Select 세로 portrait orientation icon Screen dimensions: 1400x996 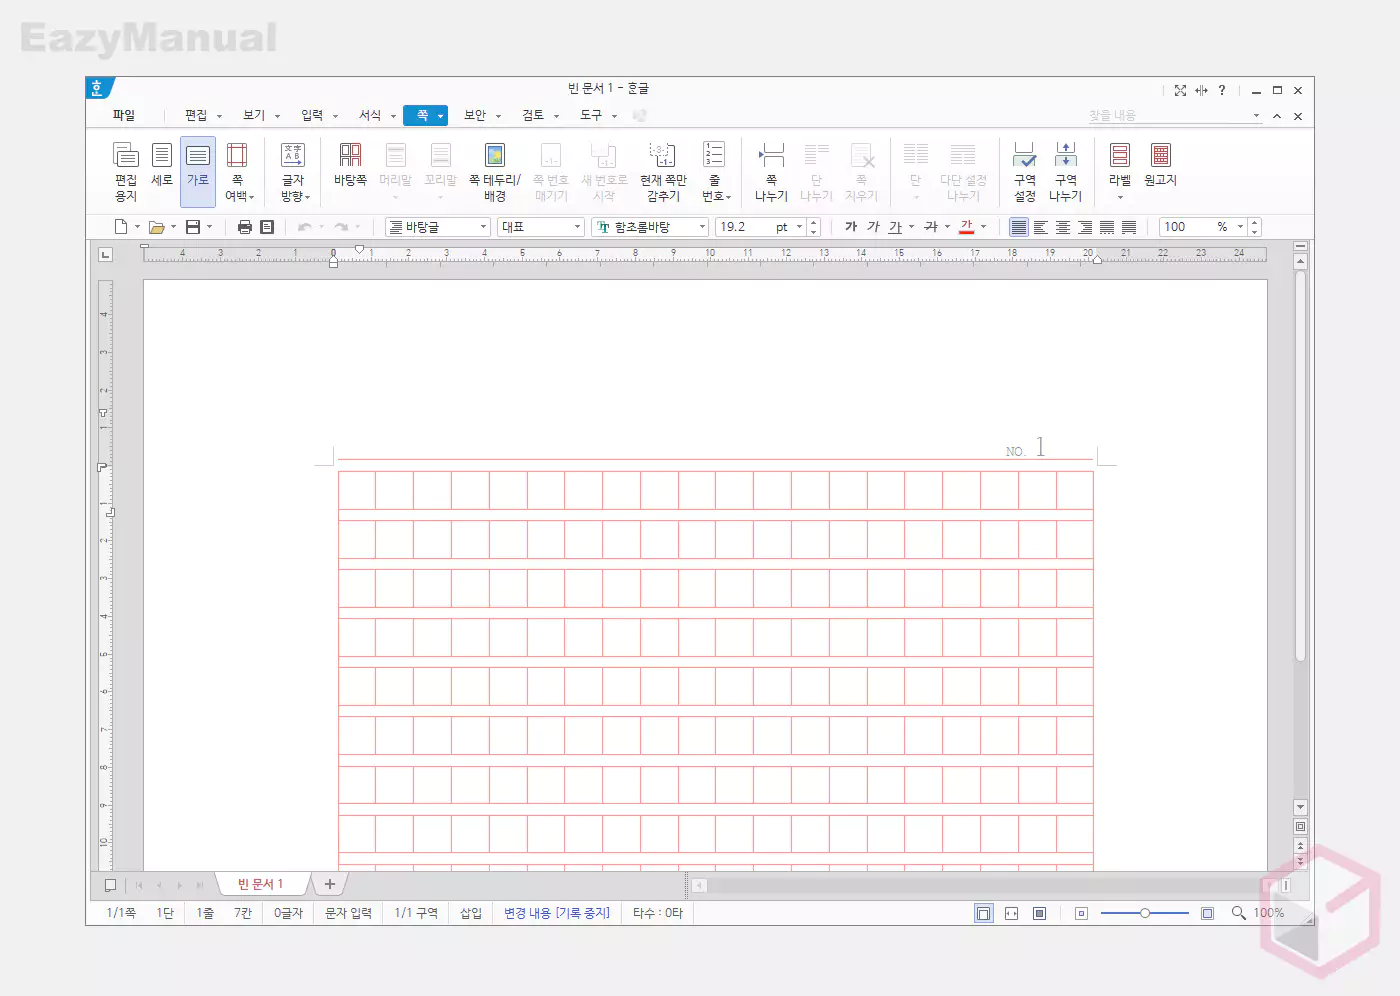tap(161, 165)
